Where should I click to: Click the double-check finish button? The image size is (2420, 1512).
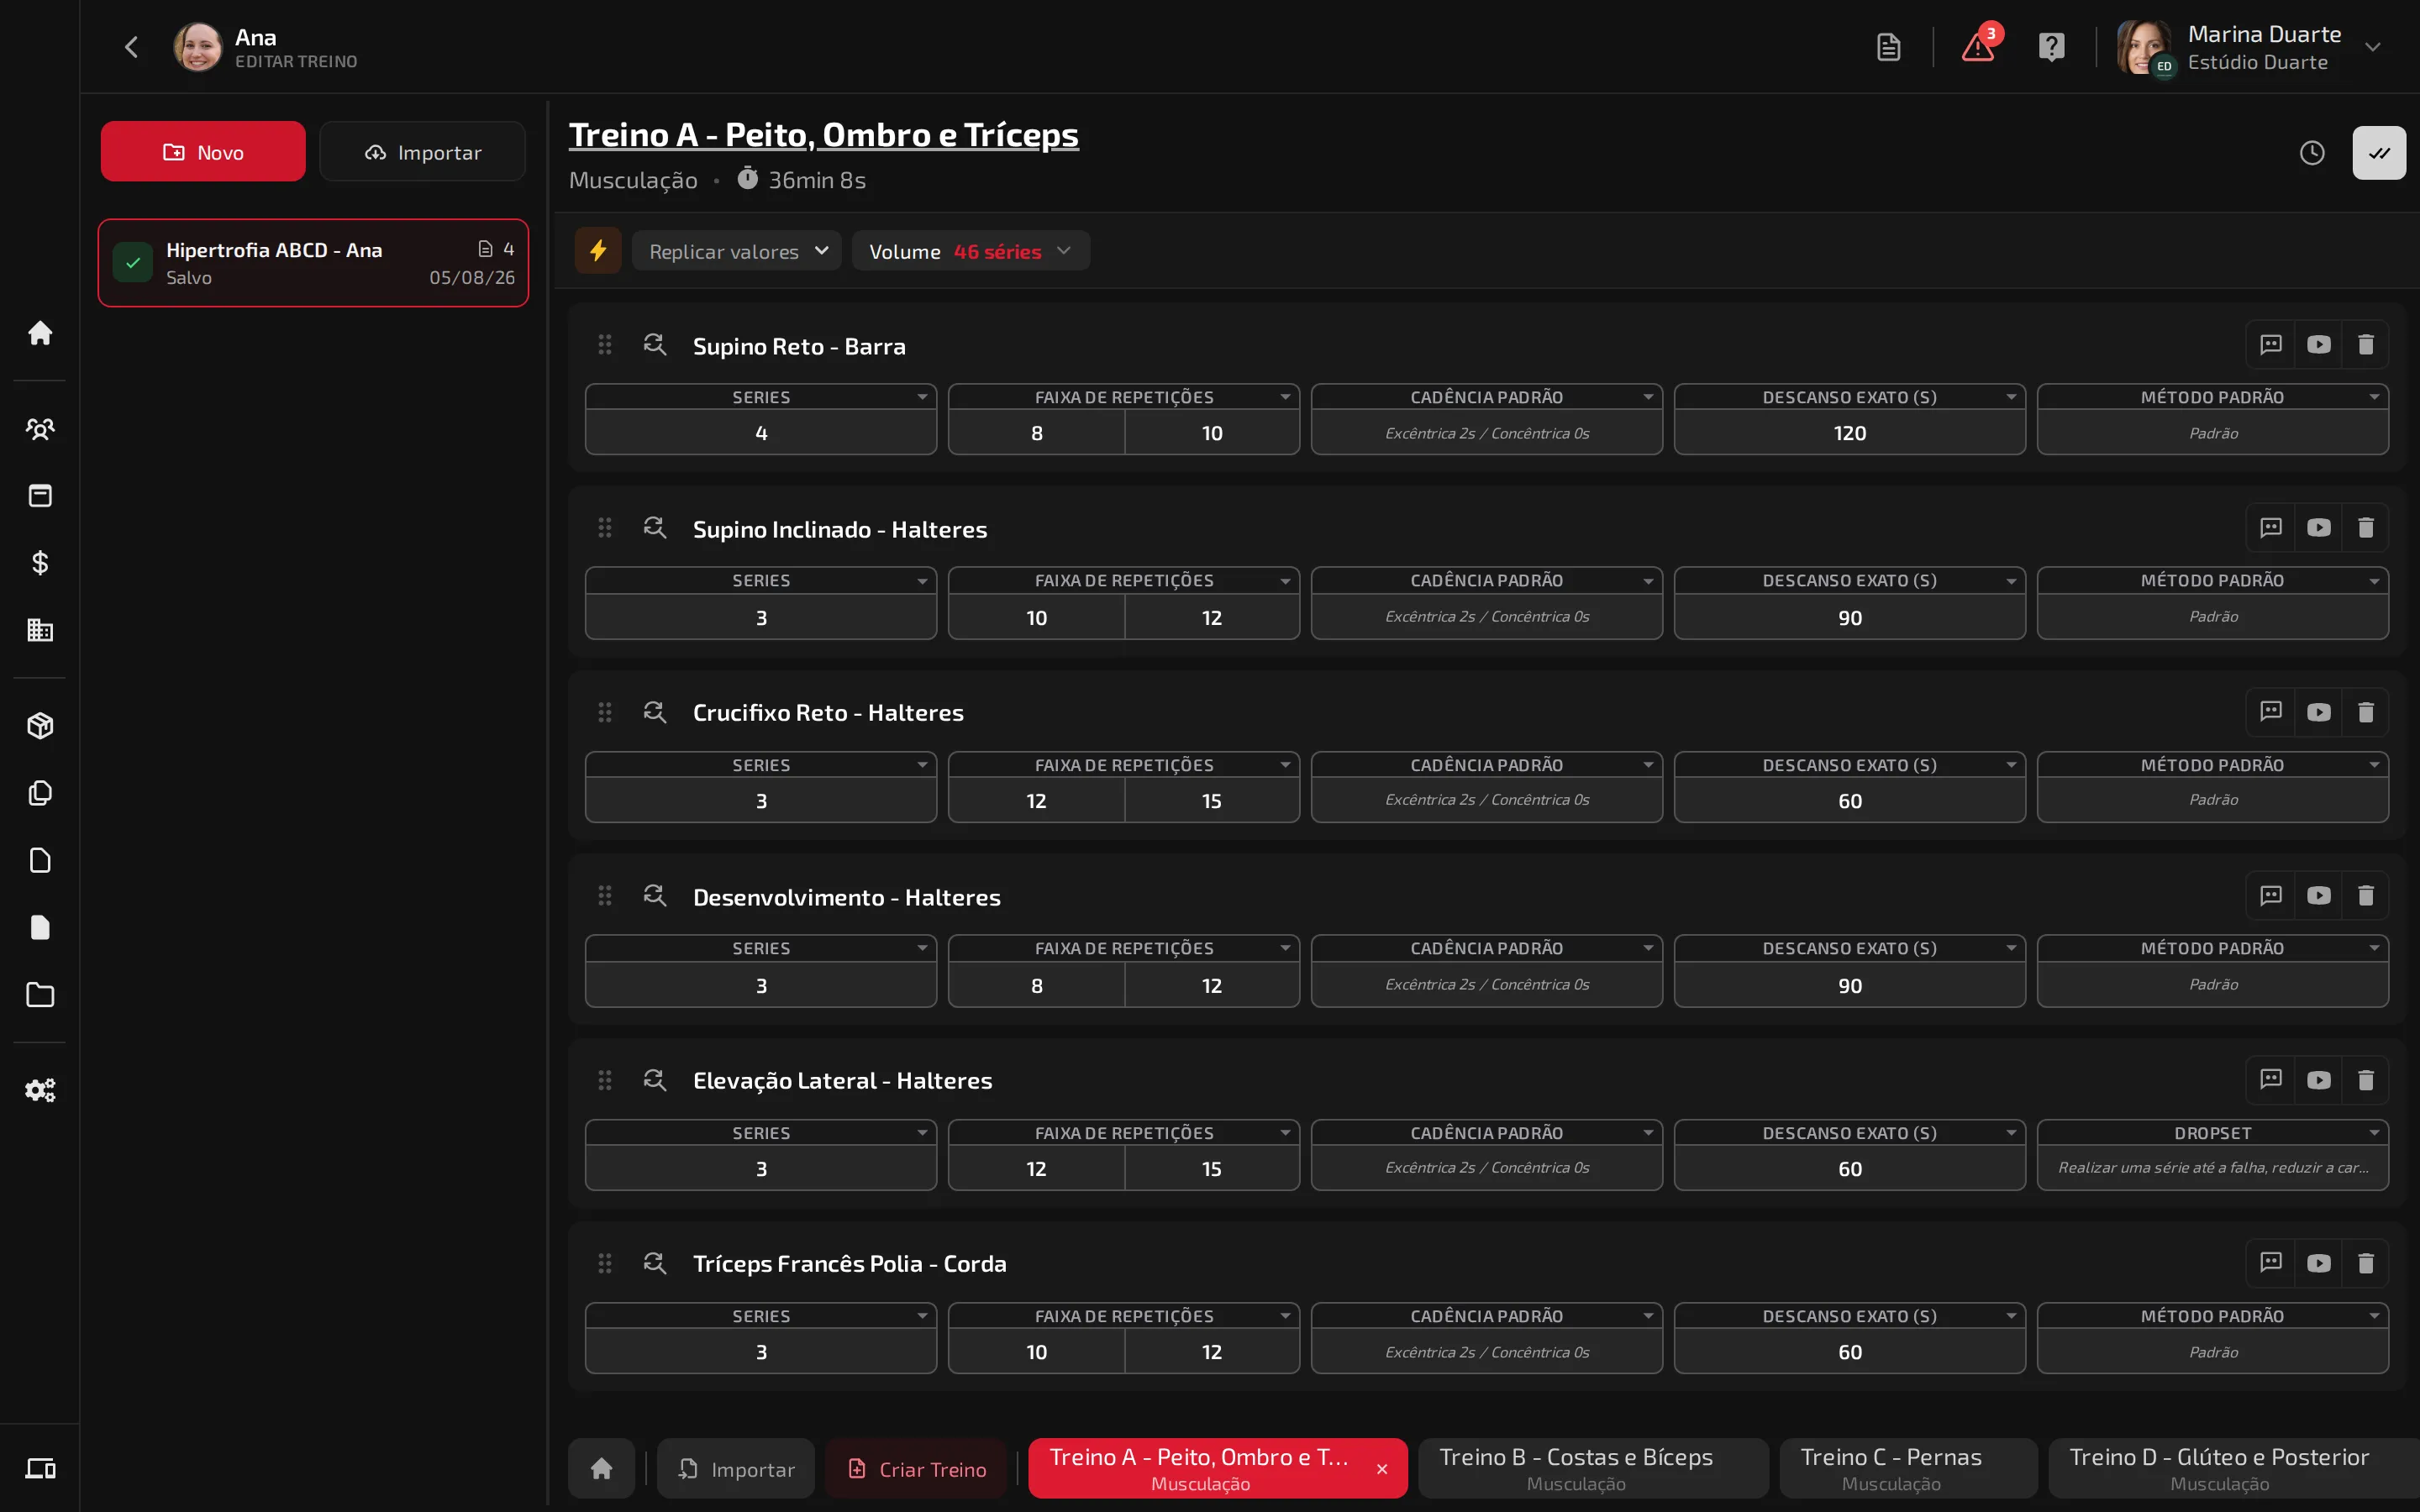pos(2379,153)
